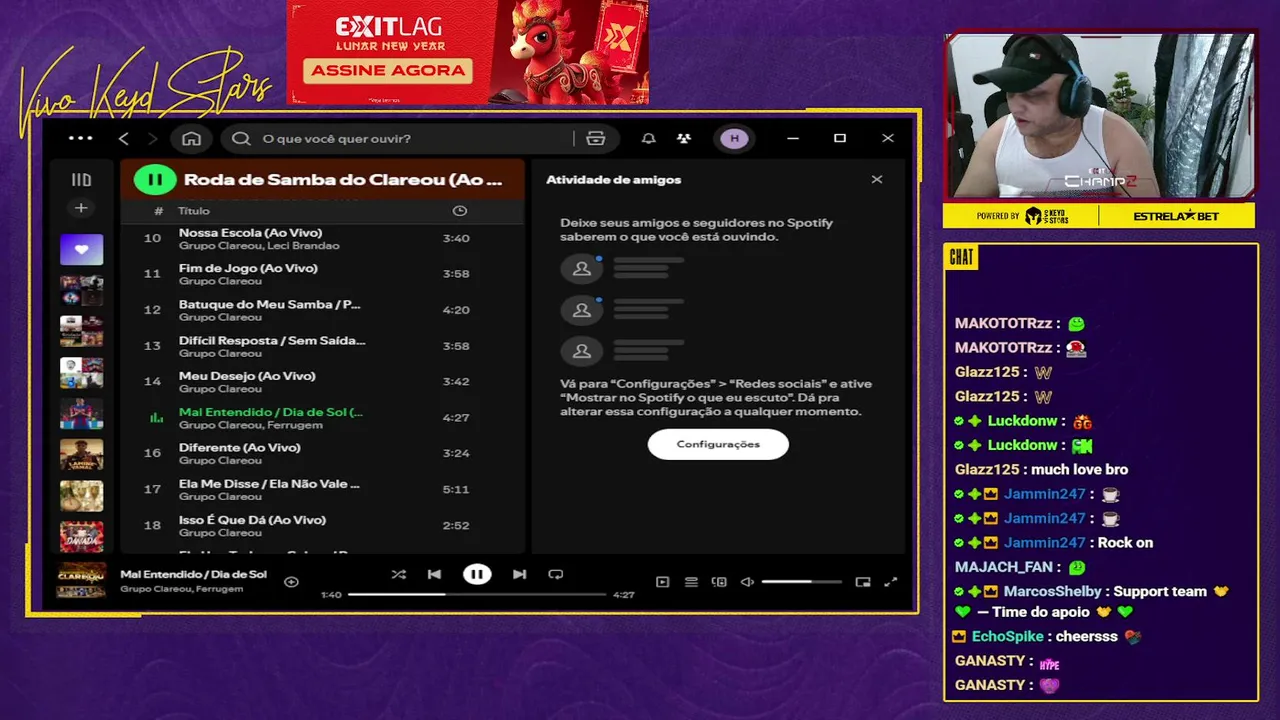Mute with the volume speaker icon
The width and height of the screenshot is (1280, 720).
coord(747,582)
